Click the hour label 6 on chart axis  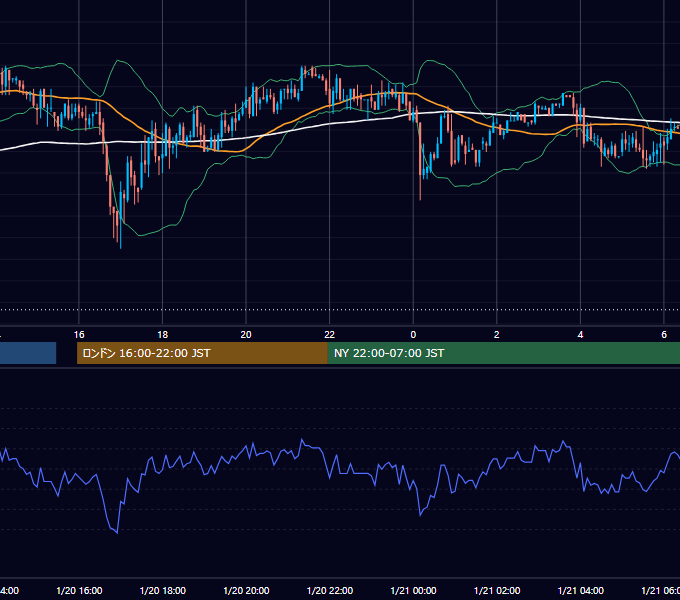(664, 335)
